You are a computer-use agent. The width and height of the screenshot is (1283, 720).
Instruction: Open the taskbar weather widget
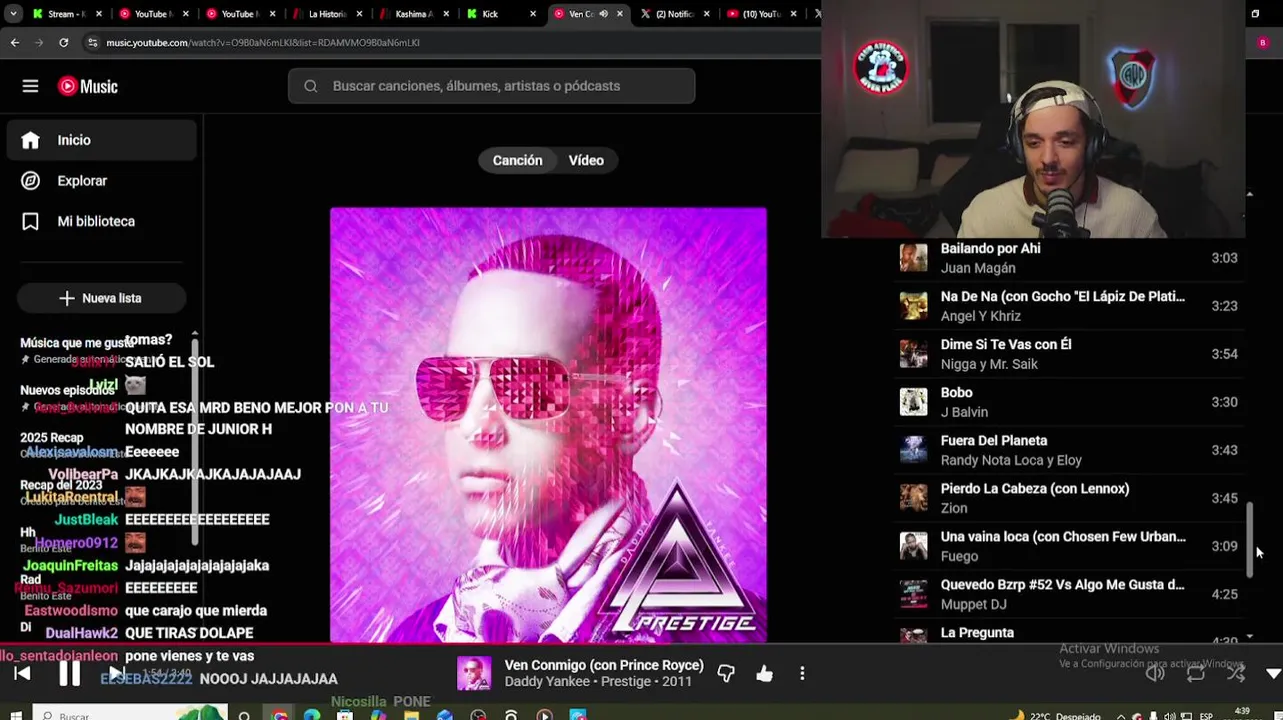coord(1055,715)
